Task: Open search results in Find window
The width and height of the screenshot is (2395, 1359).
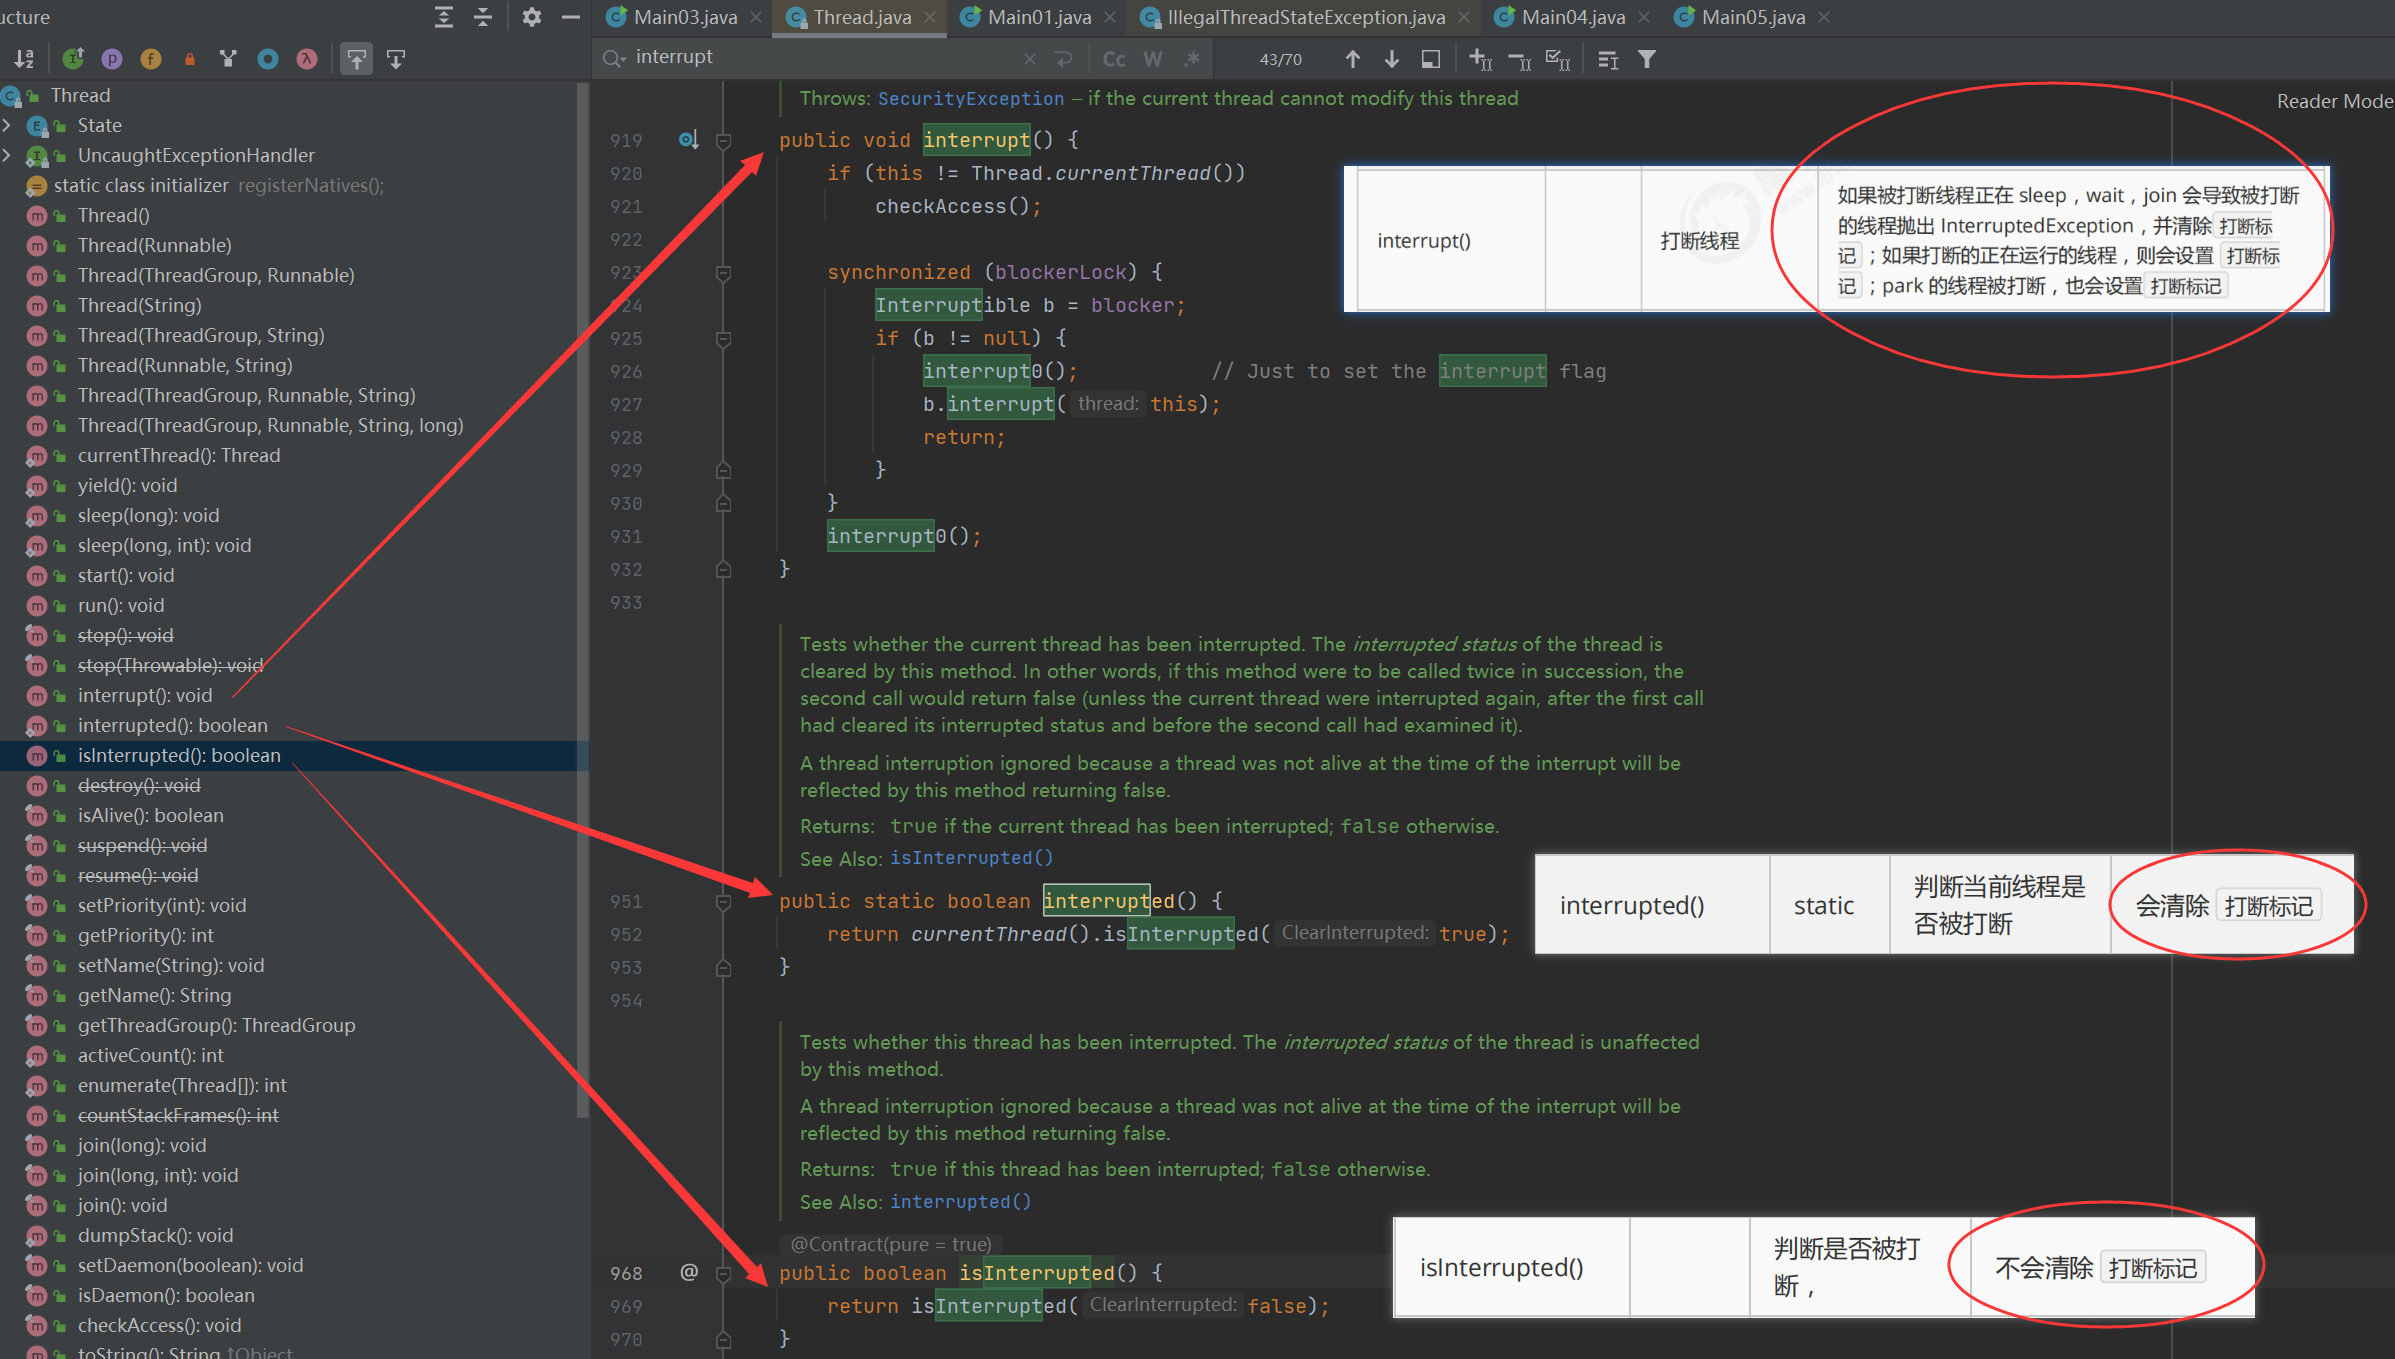Action: [x=1608, y=60]
